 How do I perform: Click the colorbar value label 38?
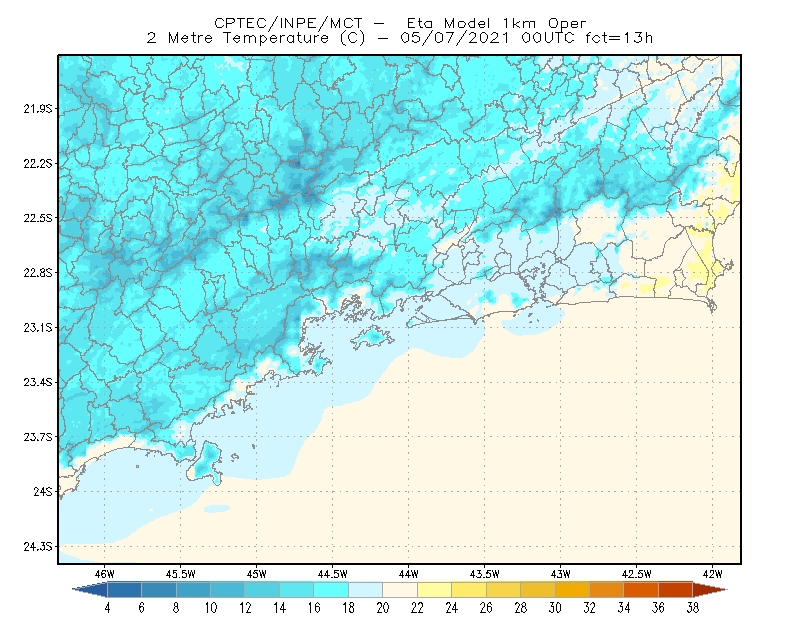[x=692, y=608]
